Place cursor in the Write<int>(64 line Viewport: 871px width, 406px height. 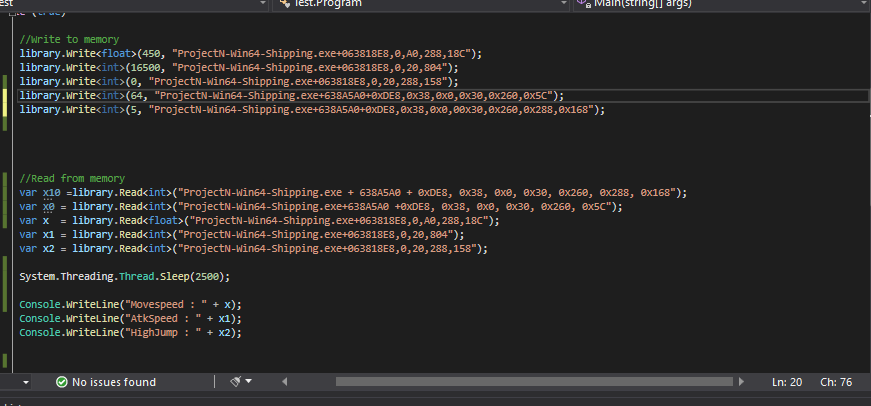(292, 96)
